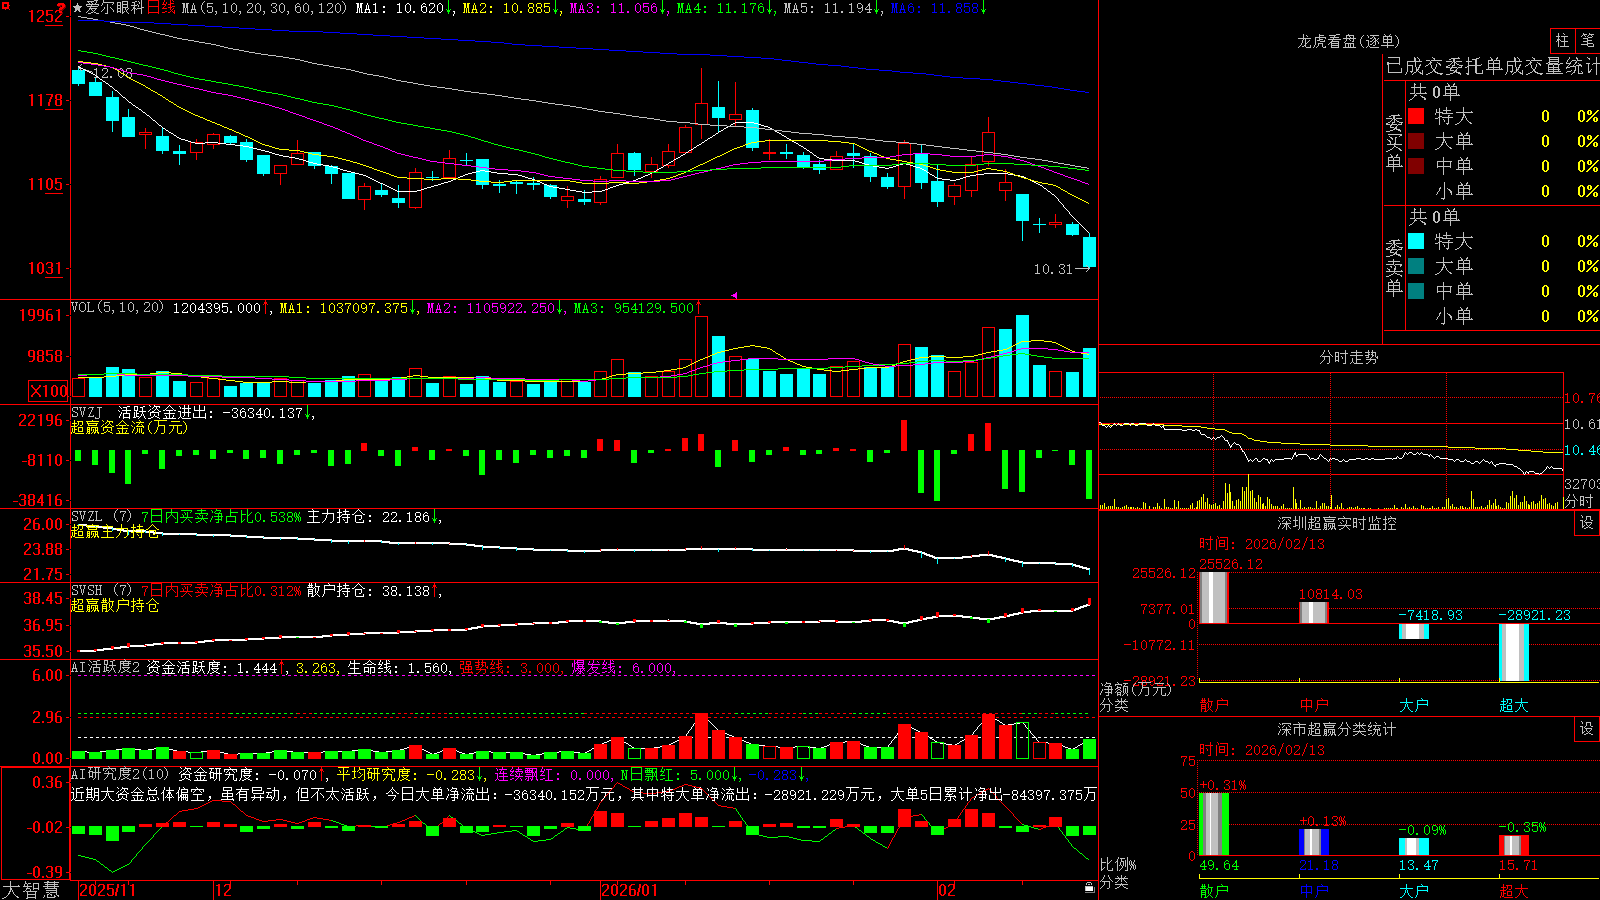This screenshot has height=900, width=1600.
Task: Click the 深市超赢分类统计 panel title
Action: [1336, 729]
